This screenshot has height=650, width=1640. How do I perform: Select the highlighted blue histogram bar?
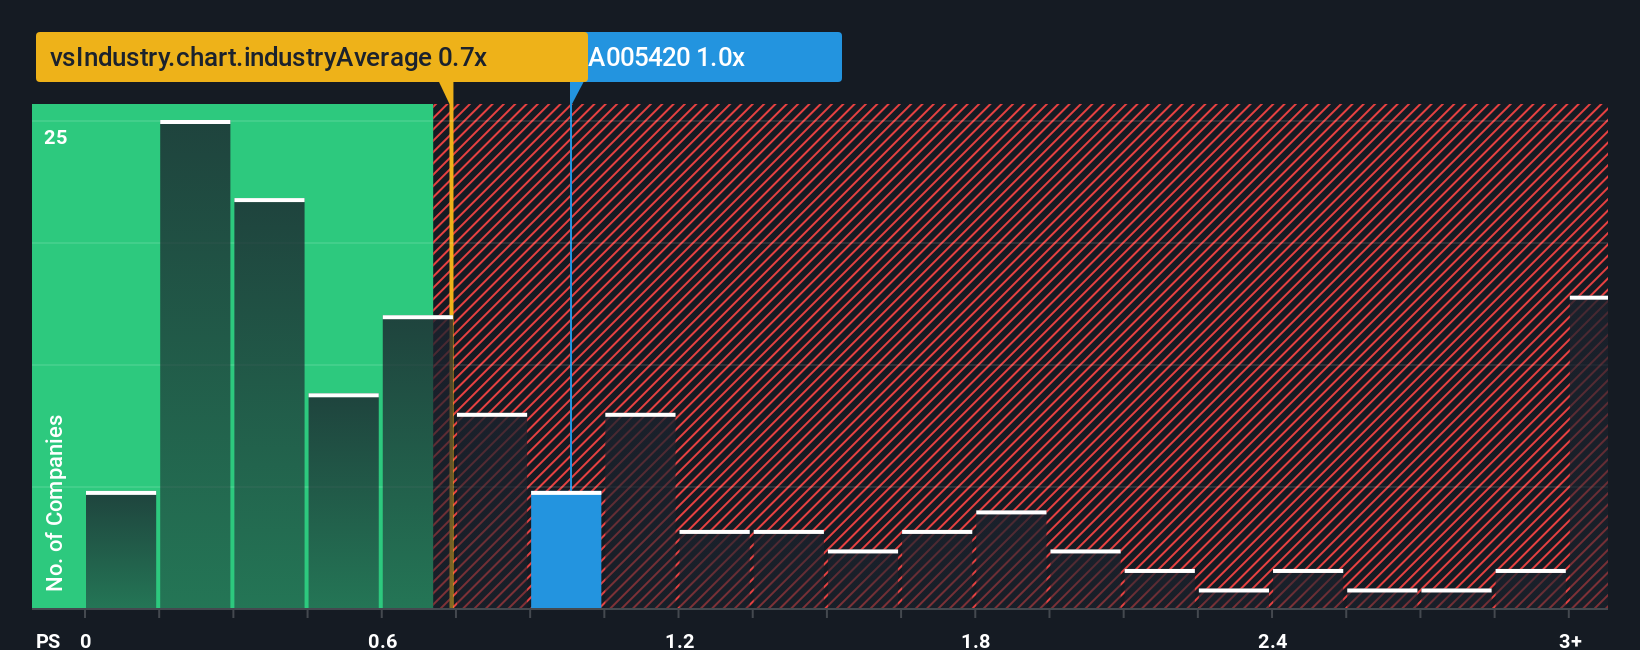(566, 550)
